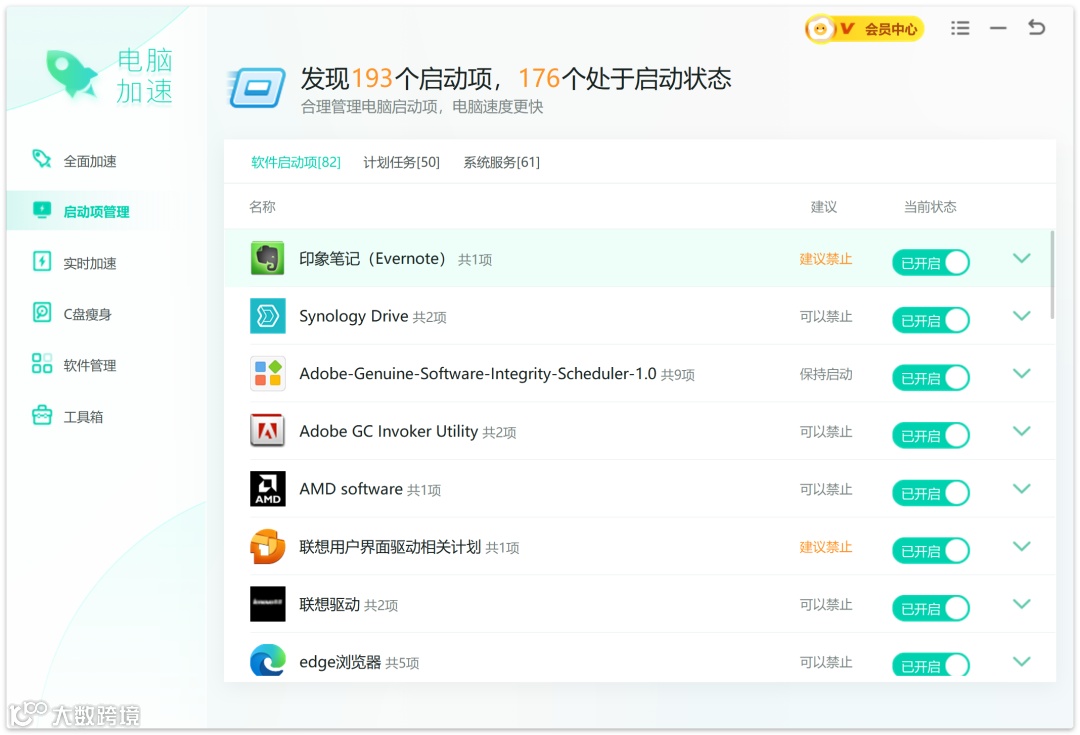
Task: Select the 软件启动项[82] tab
Action: pyautogui.click(x=295, y=162)
